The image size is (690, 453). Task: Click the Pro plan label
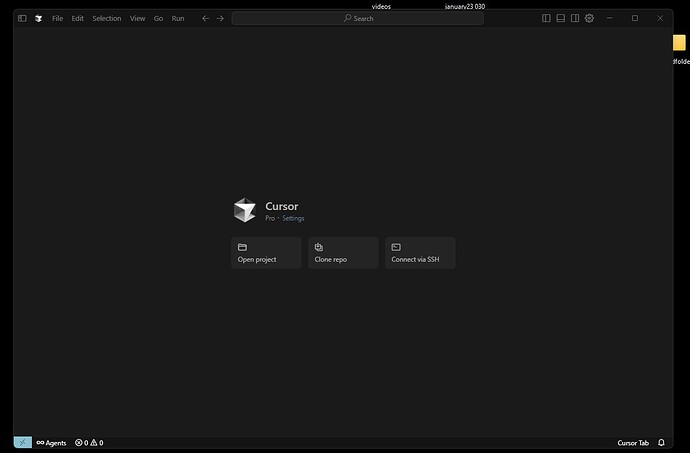click(x=270, y=218)
